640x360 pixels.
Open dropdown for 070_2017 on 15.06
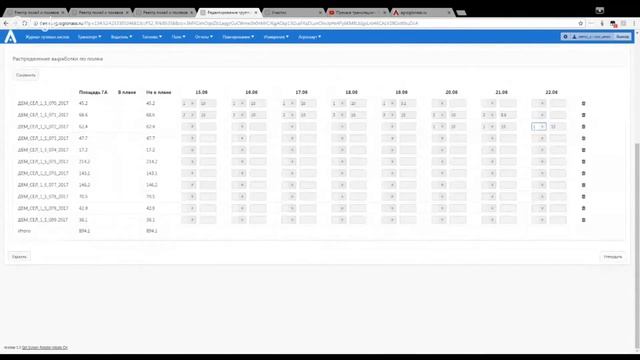tap(189, 104)
